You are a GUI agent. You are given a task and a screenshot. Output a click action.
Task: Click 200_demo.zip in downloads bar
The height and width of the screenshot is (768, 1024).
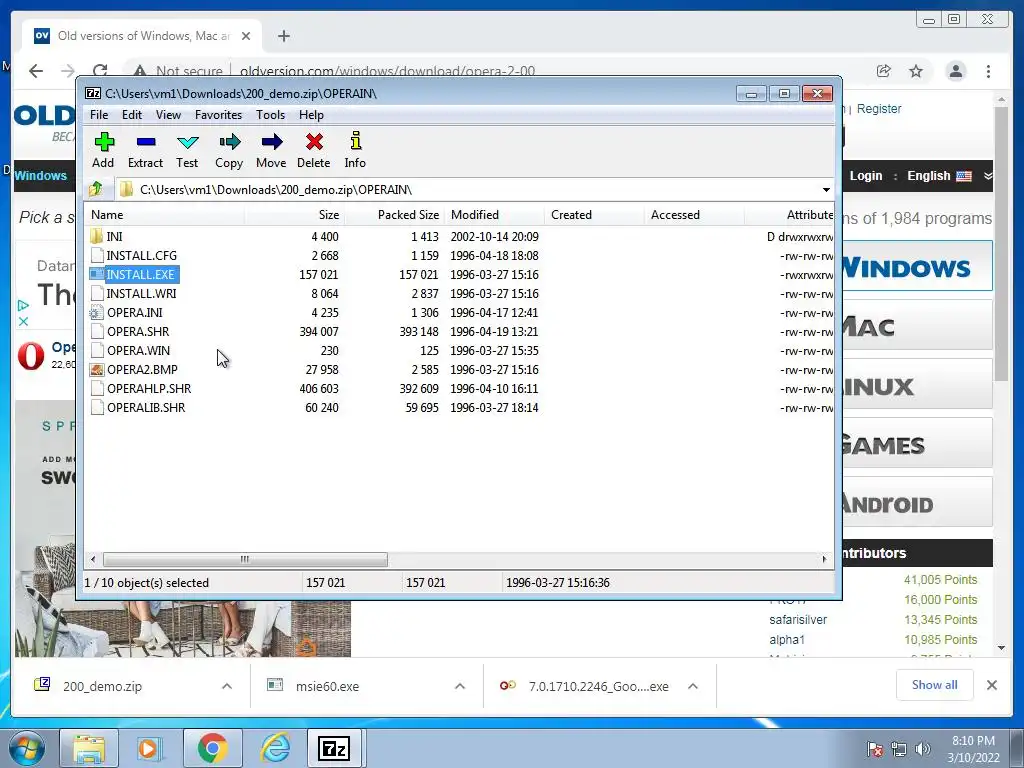[103, 686]
